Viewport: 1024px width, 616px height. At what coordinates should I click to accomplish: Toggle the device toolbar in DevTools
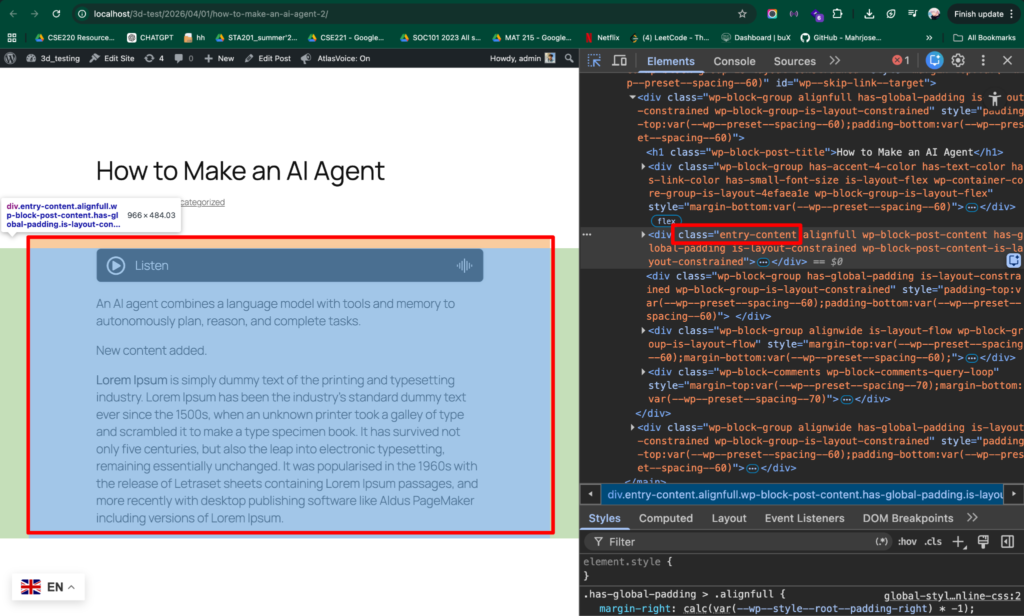[x=619, y=61]
